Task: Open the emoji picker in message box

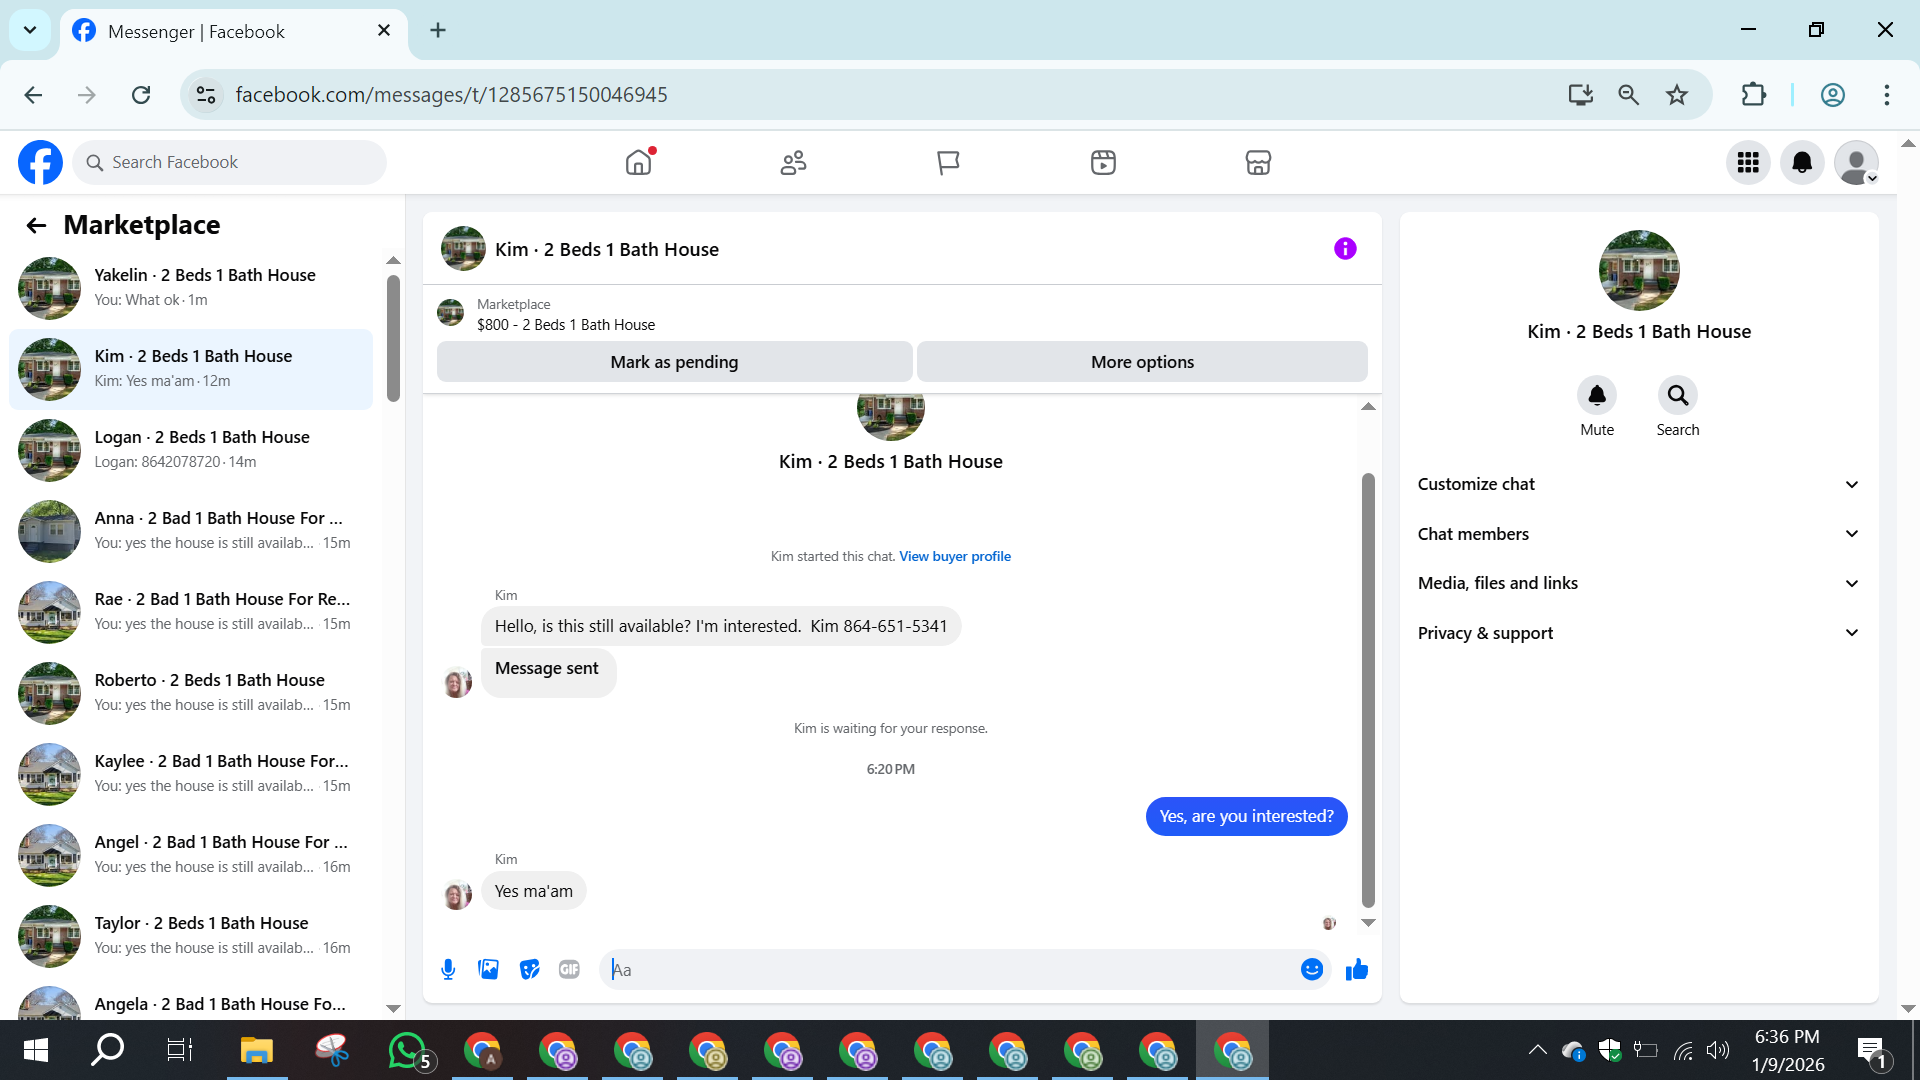Action: (1311, 969)
